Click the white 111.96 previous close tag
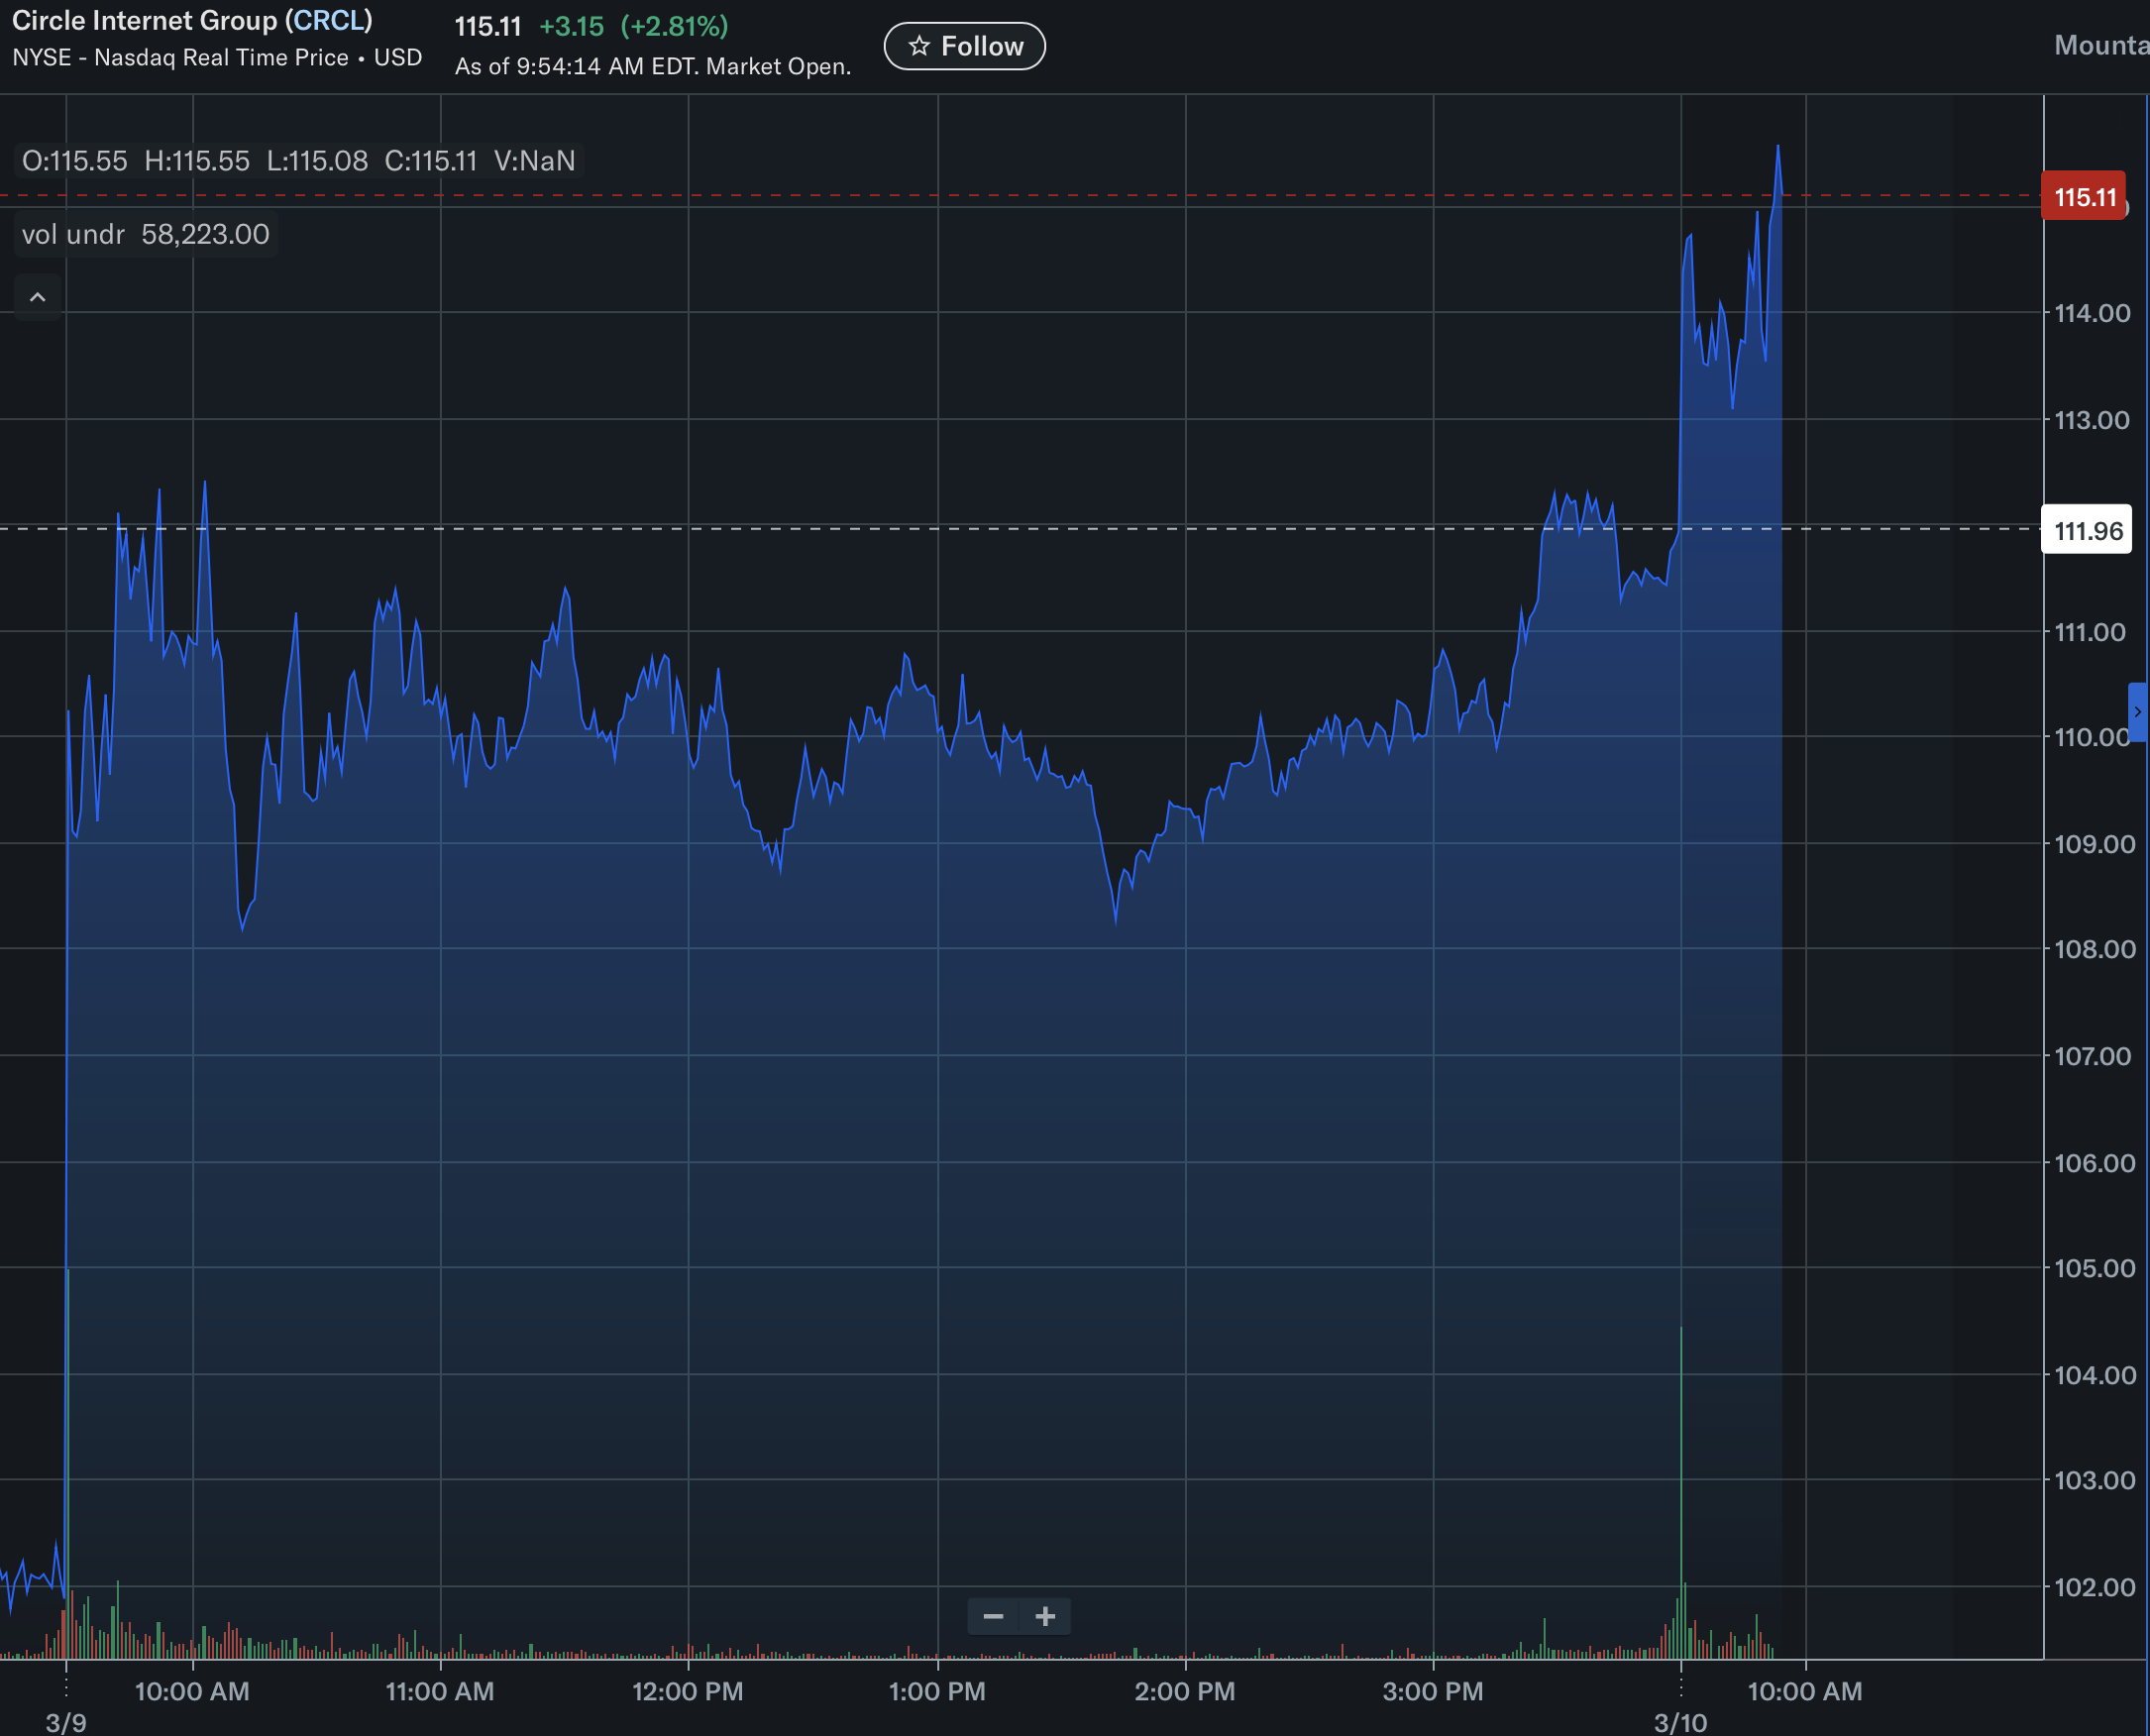 2087,531
